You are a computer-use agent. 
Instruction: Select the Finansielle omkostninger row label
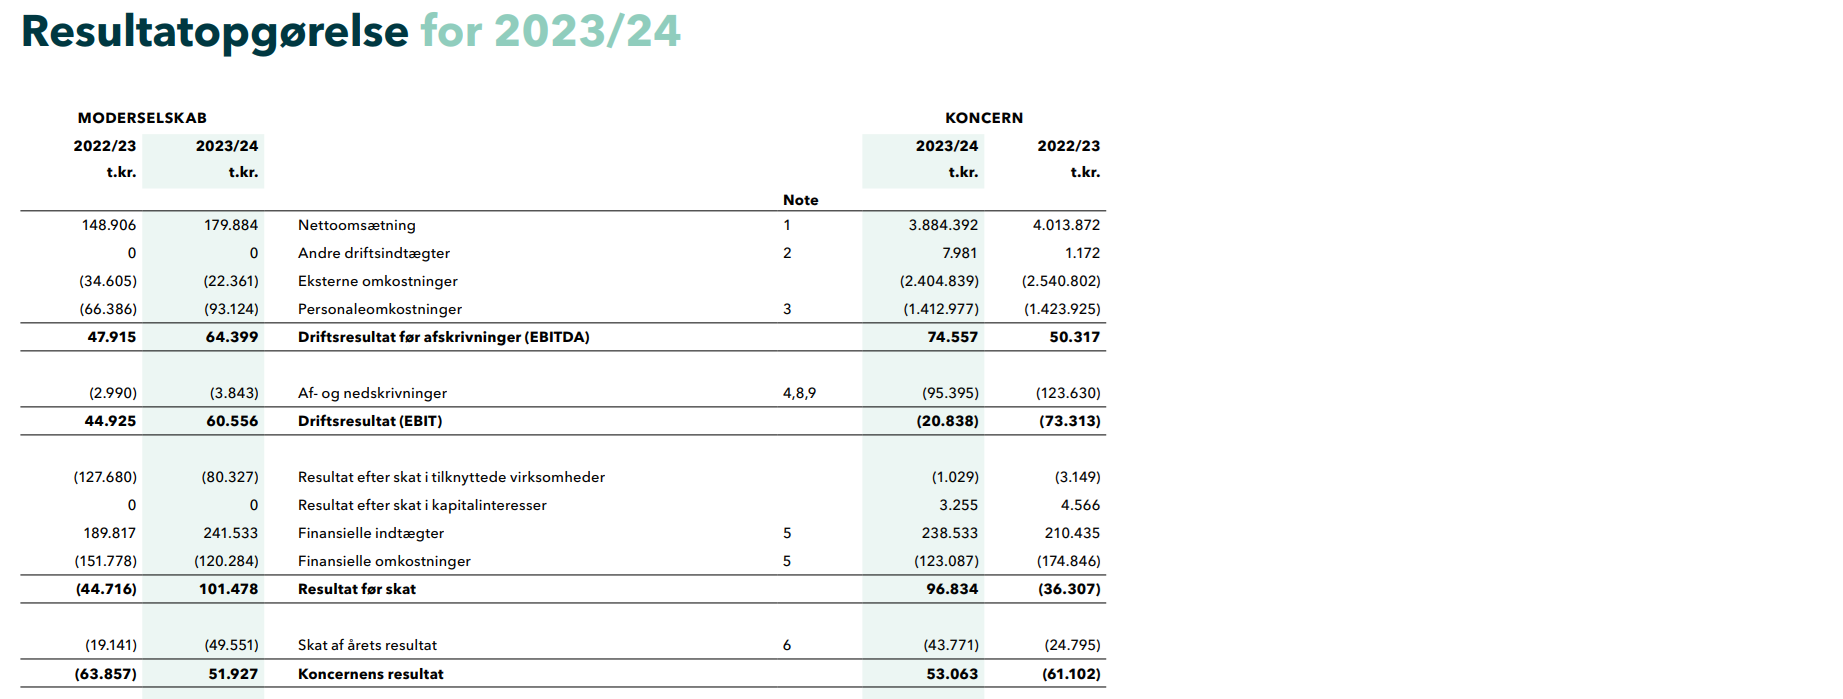point(384,561)
